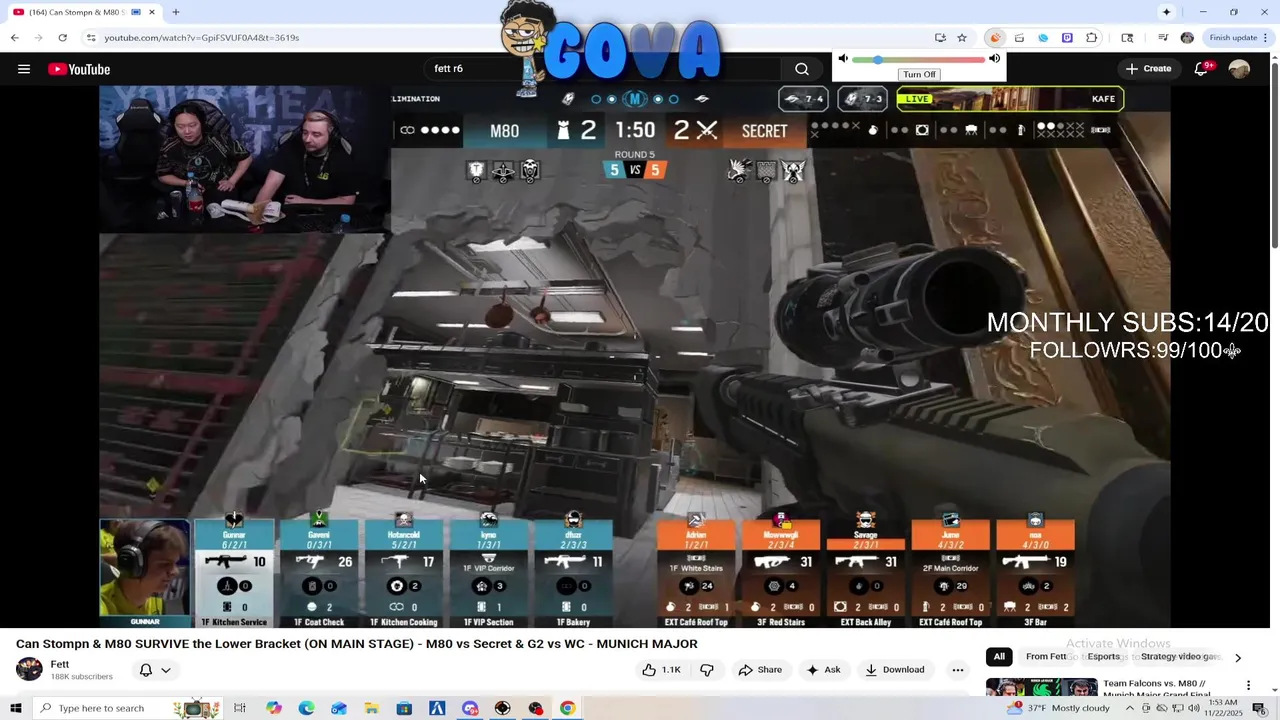Viewport: 1280px width, 720px height.
Task: Open 'Team Falcons vs. M80' video title
Action: pyautogui.click(x=1155, y=689)
